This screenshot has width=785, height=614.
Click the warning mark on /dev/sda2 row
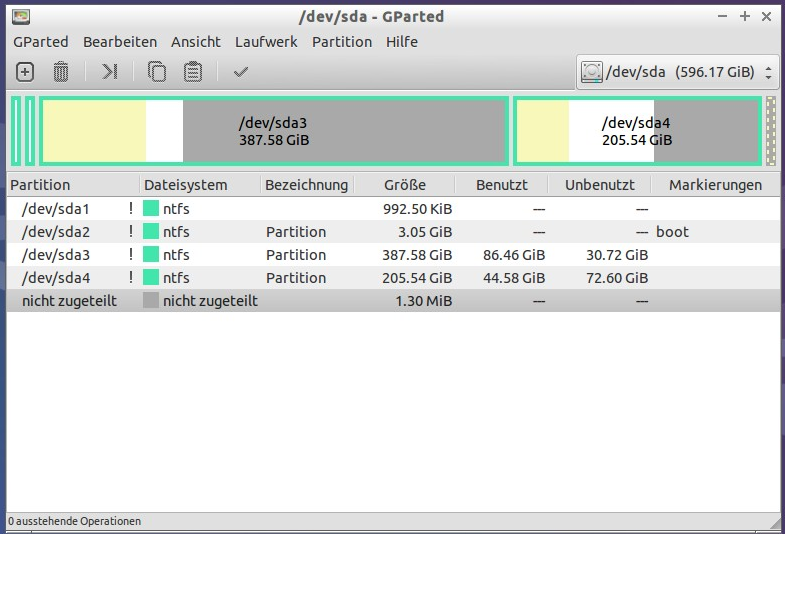131,231
